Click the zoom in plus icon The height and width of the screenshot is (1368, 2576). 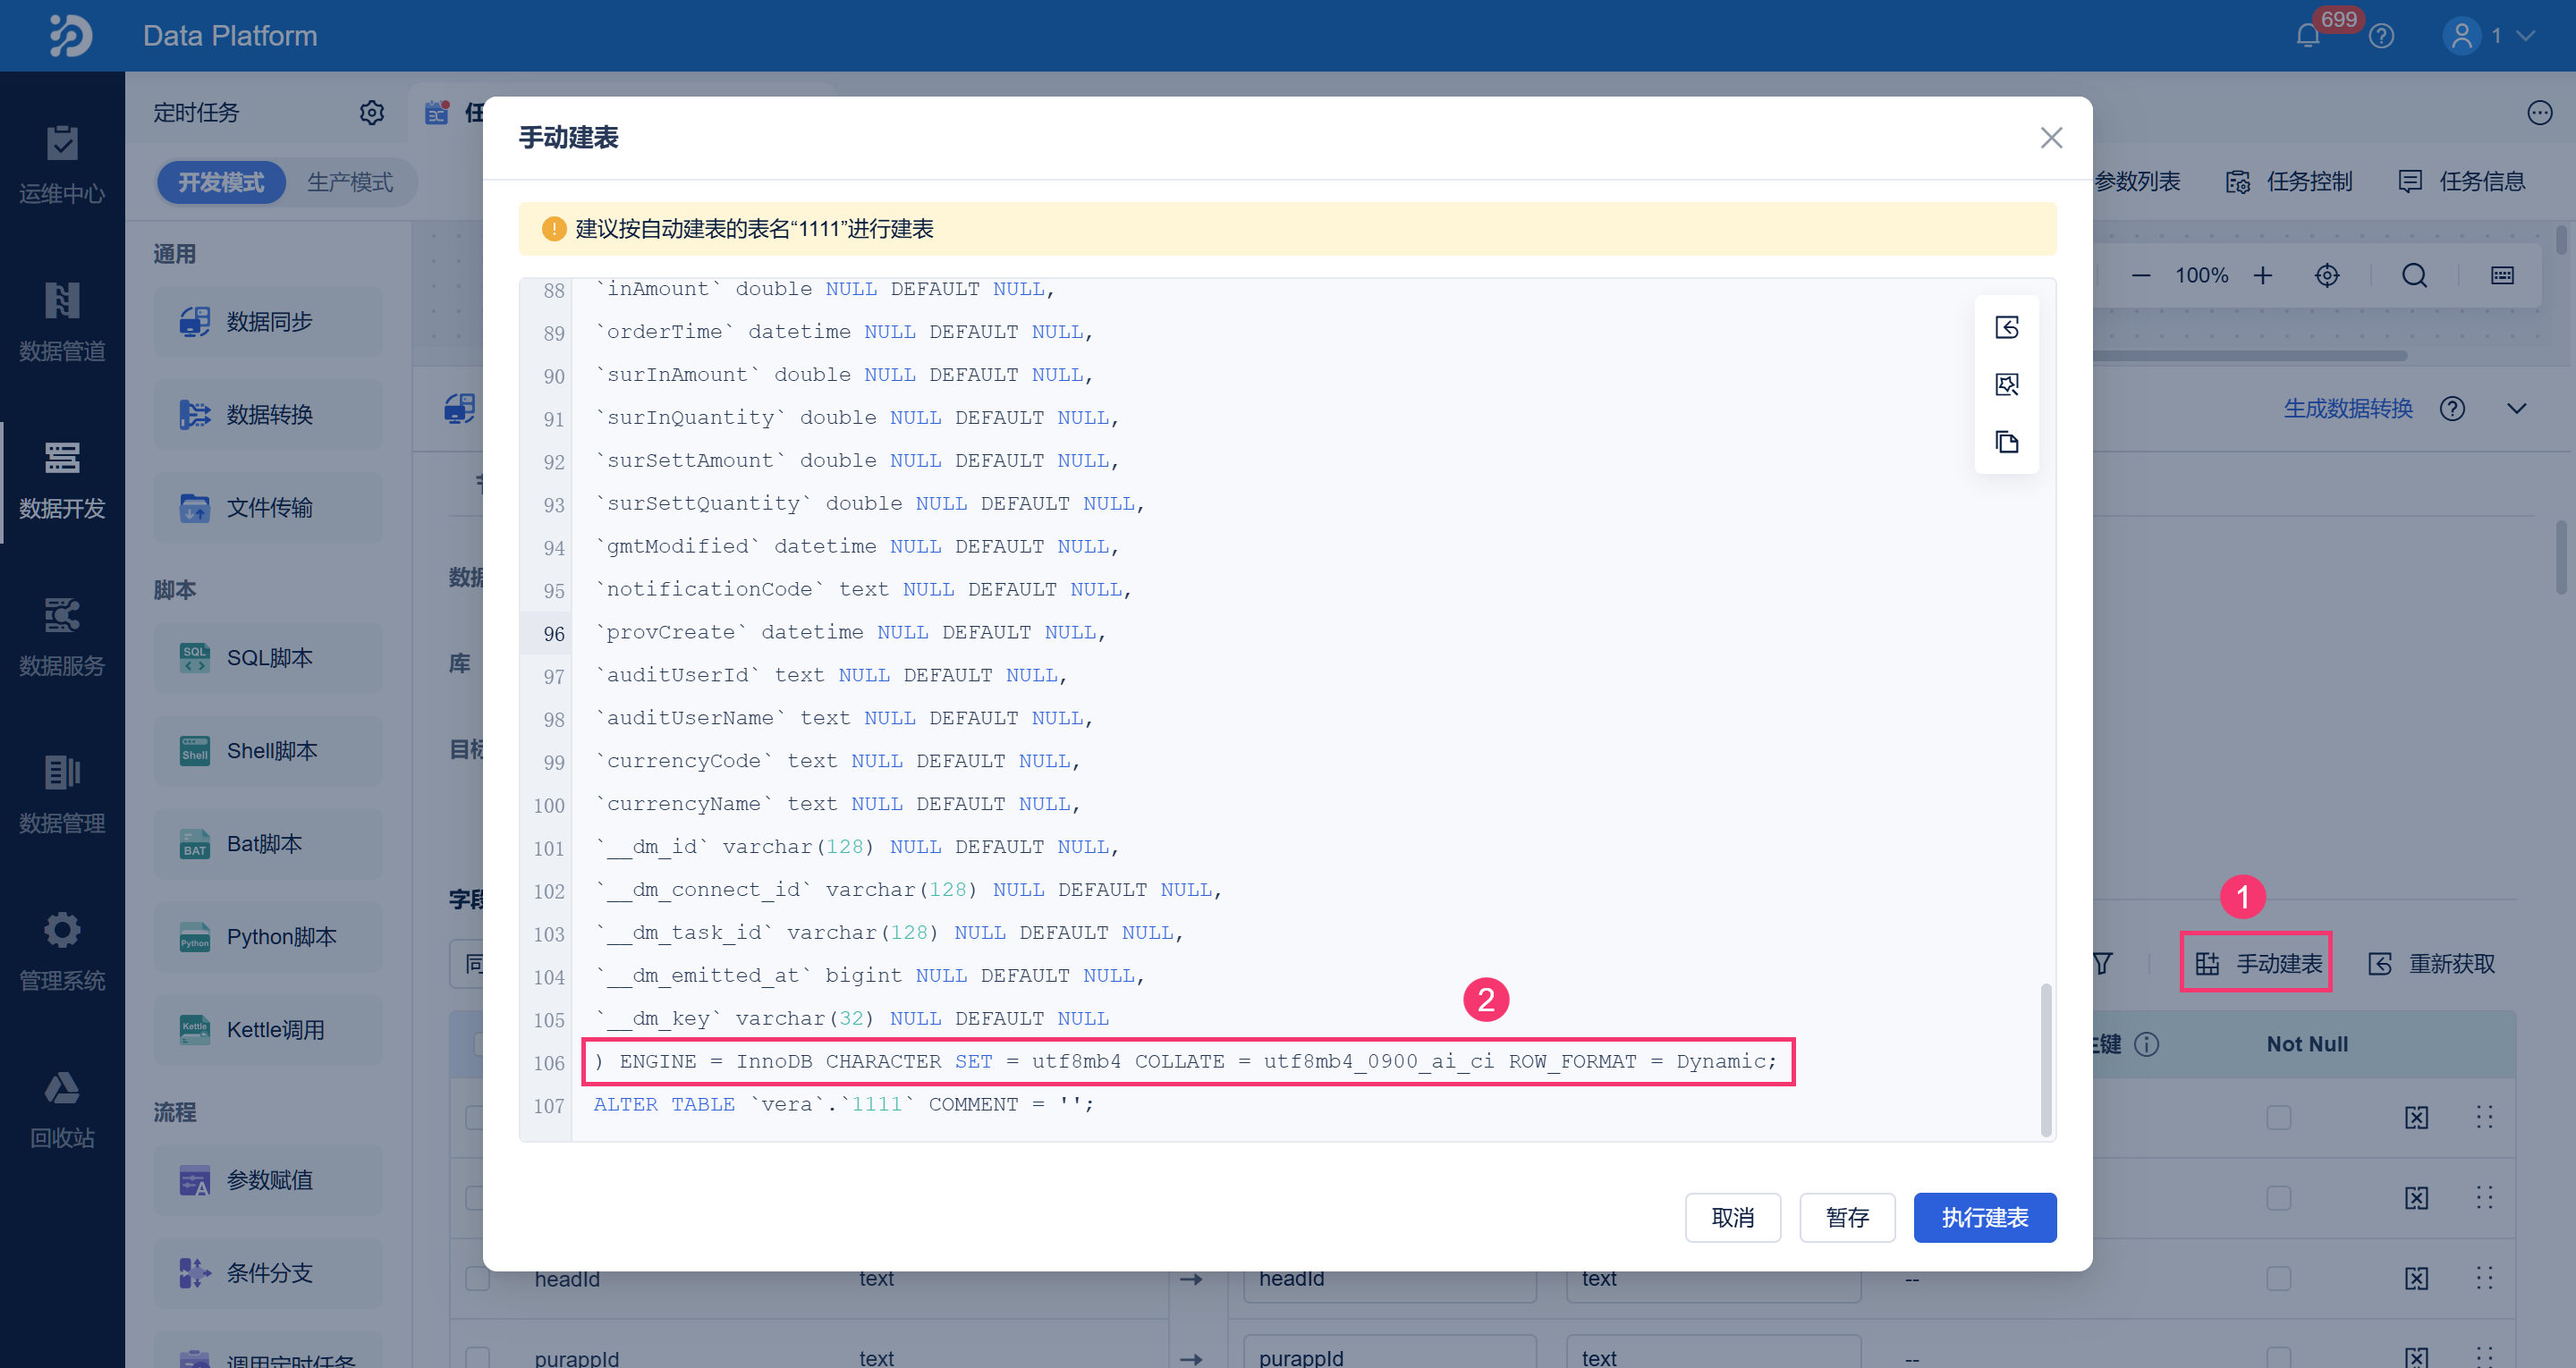[x=2263, y=275]
